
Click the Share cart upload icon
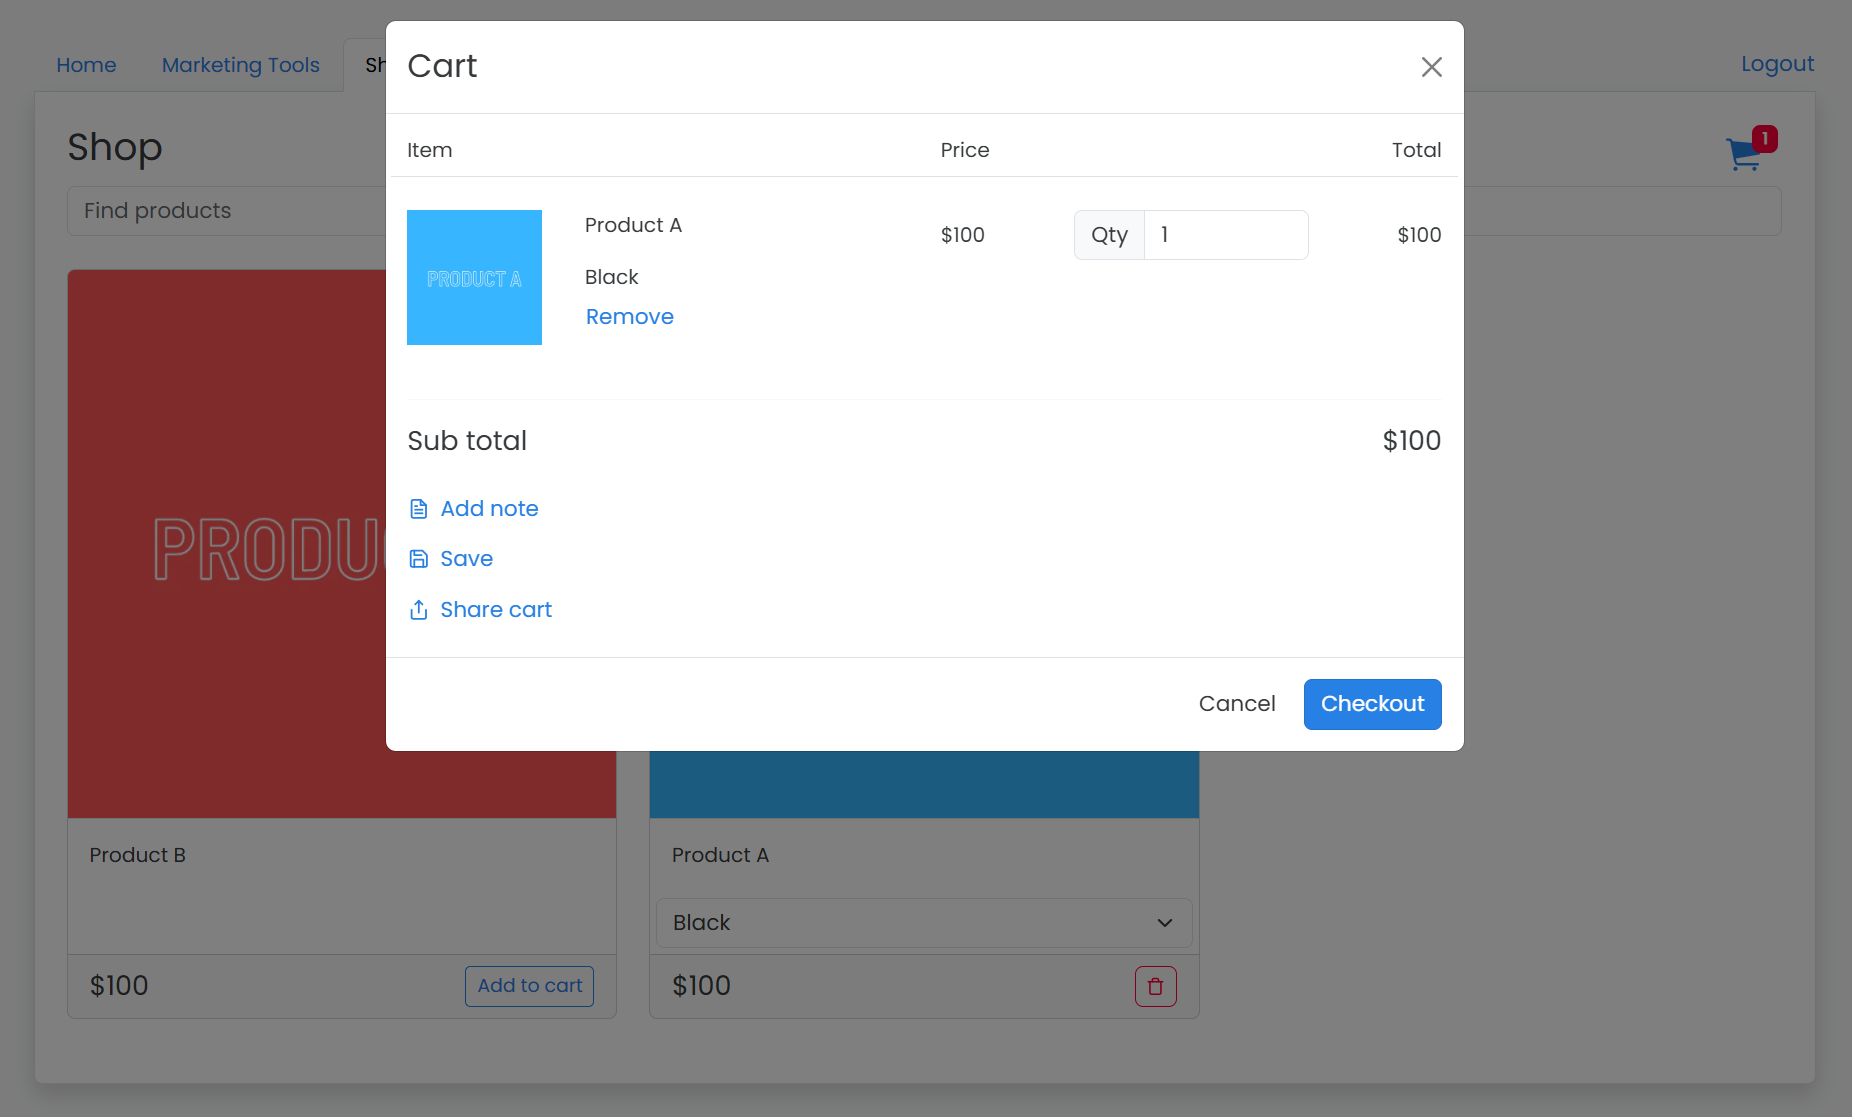click(x=419, y=610)
